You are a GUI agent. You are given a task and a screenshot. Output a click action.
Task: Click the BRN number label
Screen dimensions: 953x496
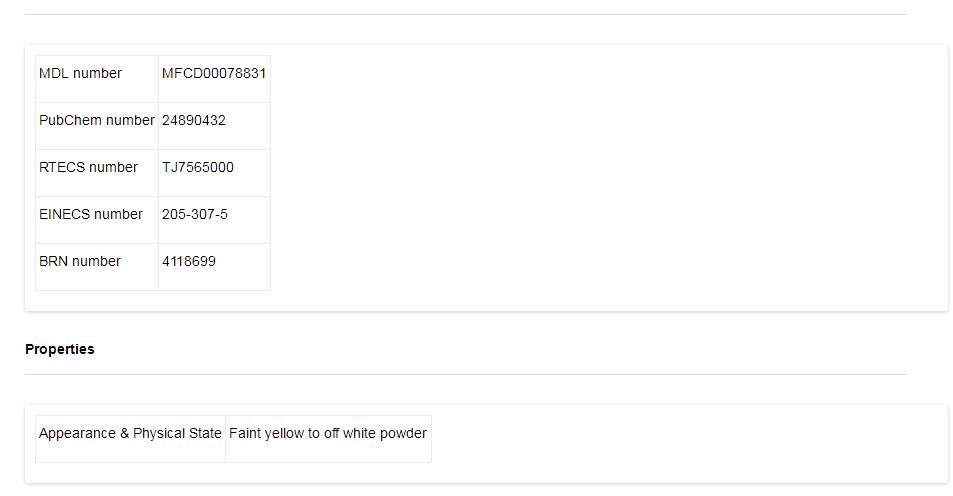(80, 261)
